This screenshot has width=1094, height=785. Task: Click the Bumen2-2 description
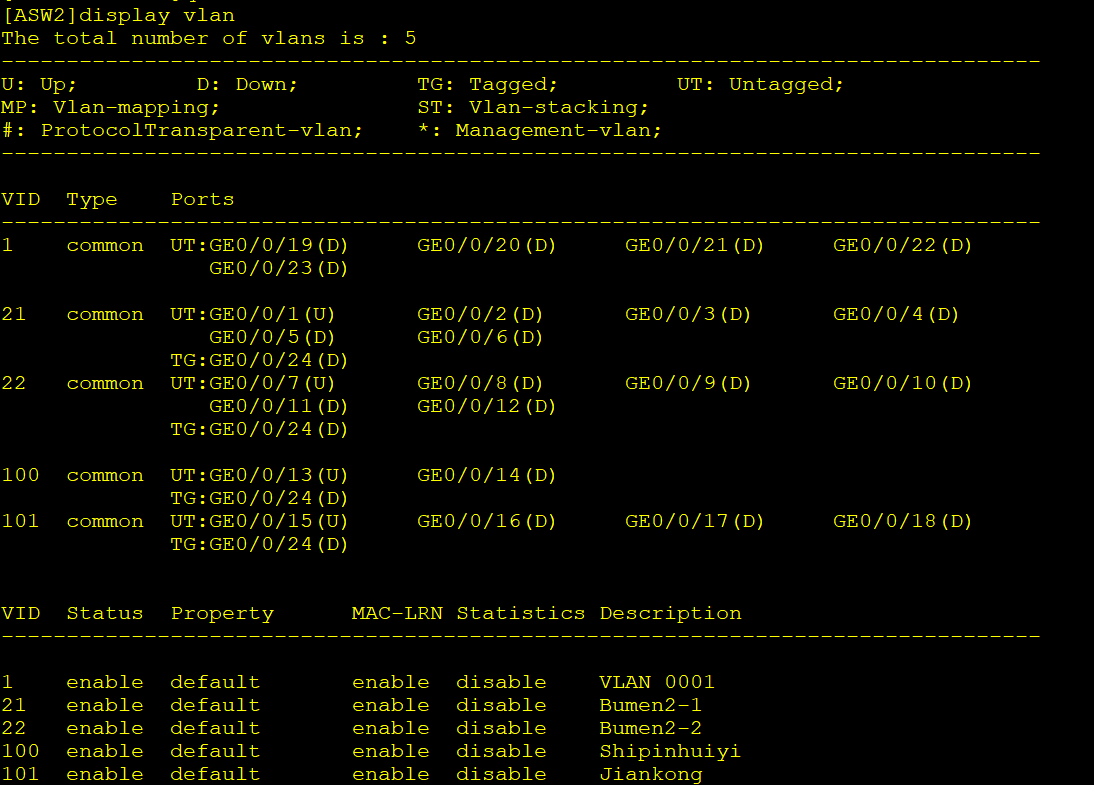tap(650, 728)
